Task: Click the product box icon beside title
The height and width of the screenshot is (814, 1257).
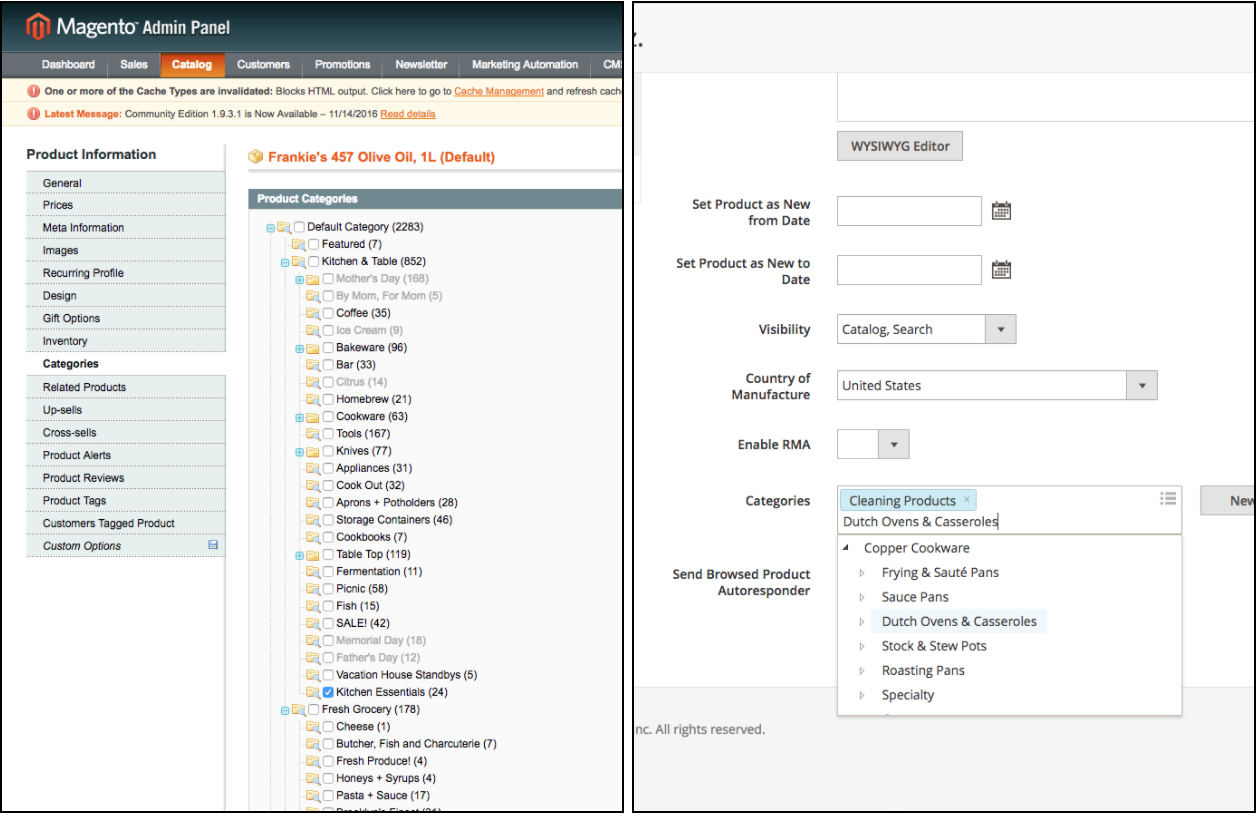Action: (256, 157)
